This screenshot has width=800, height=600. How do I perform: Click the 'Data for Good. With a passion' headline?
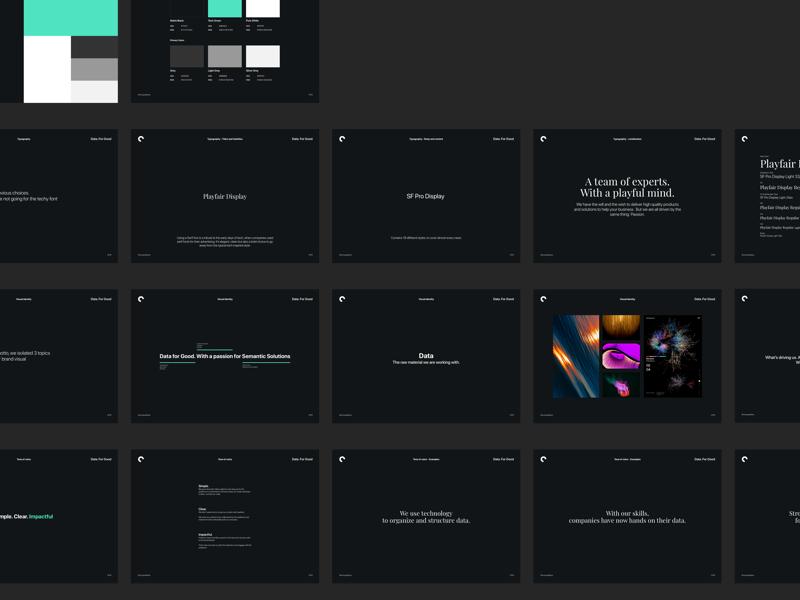(225, 356)
